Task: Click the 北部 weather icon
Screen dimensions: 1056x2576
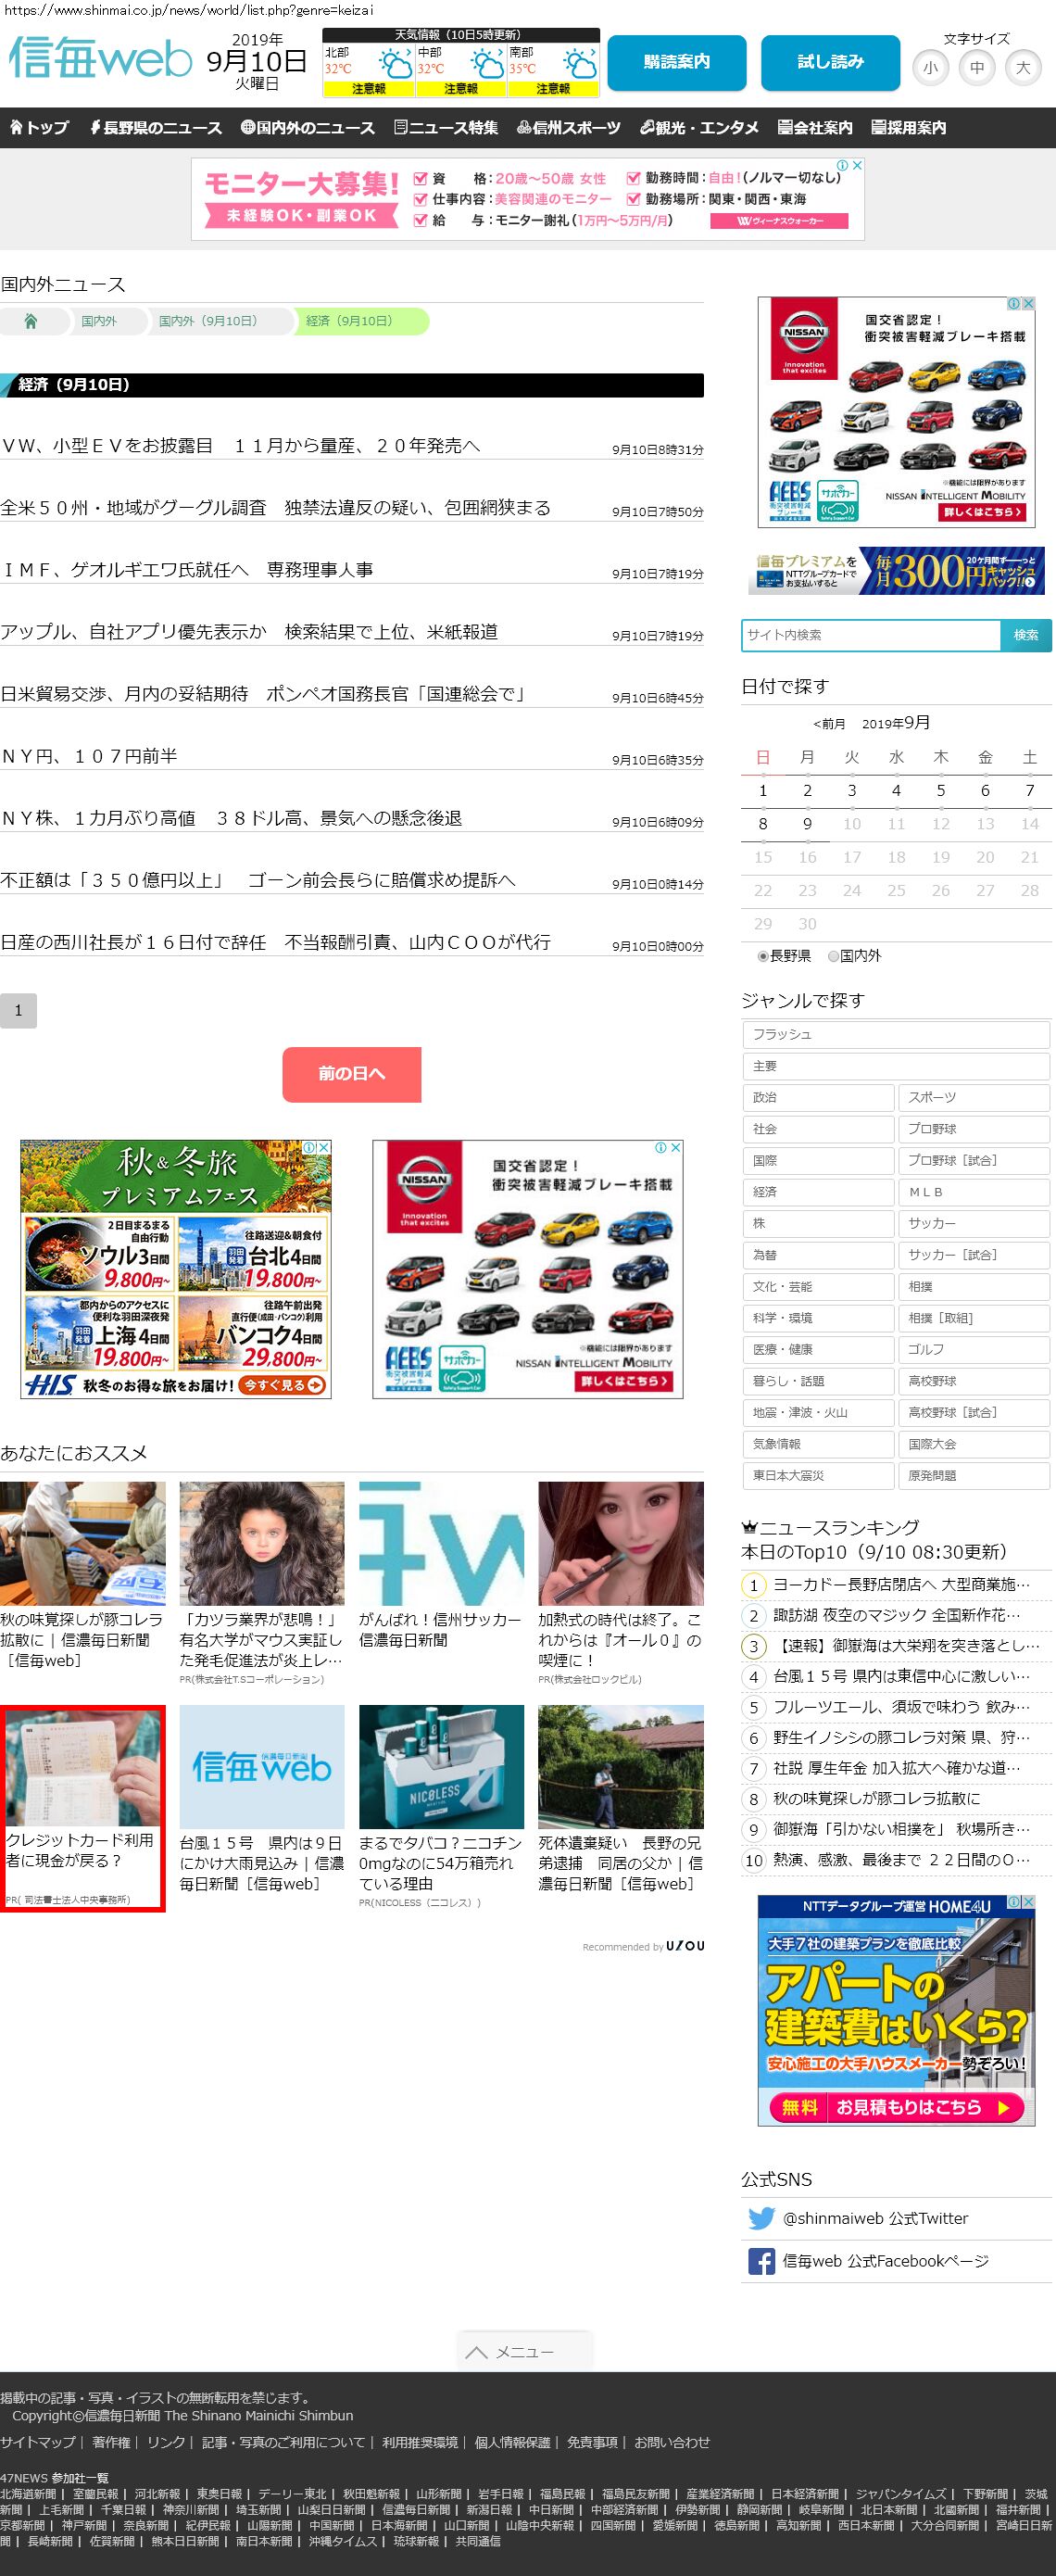Action: 395,65
